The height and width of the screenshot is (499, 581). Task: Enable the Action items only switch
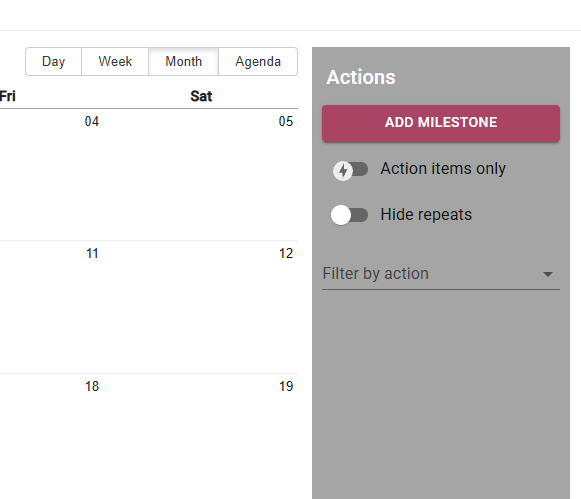[350, 170]
